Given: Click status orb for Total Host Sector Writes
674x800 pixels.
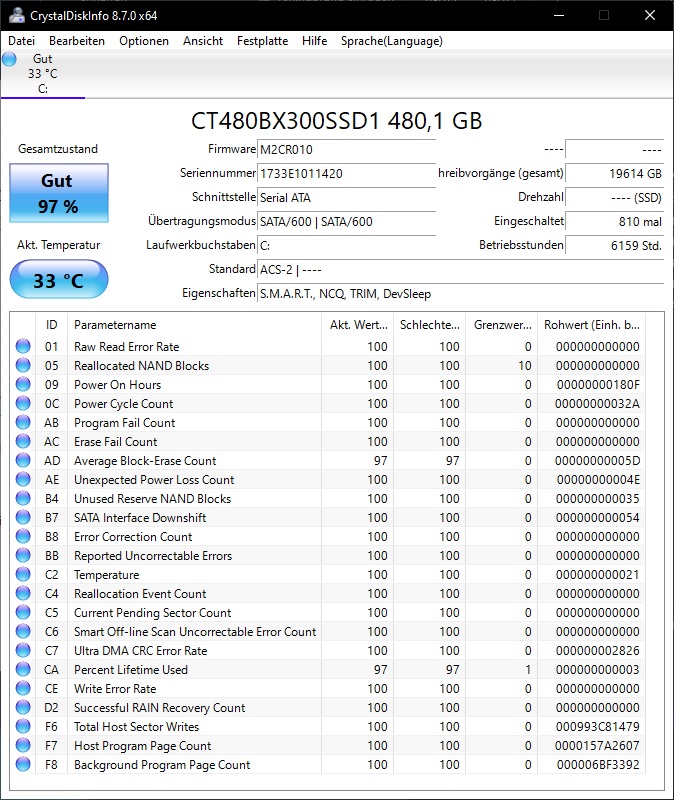Looking at the screenshot, I should (23, 727).
